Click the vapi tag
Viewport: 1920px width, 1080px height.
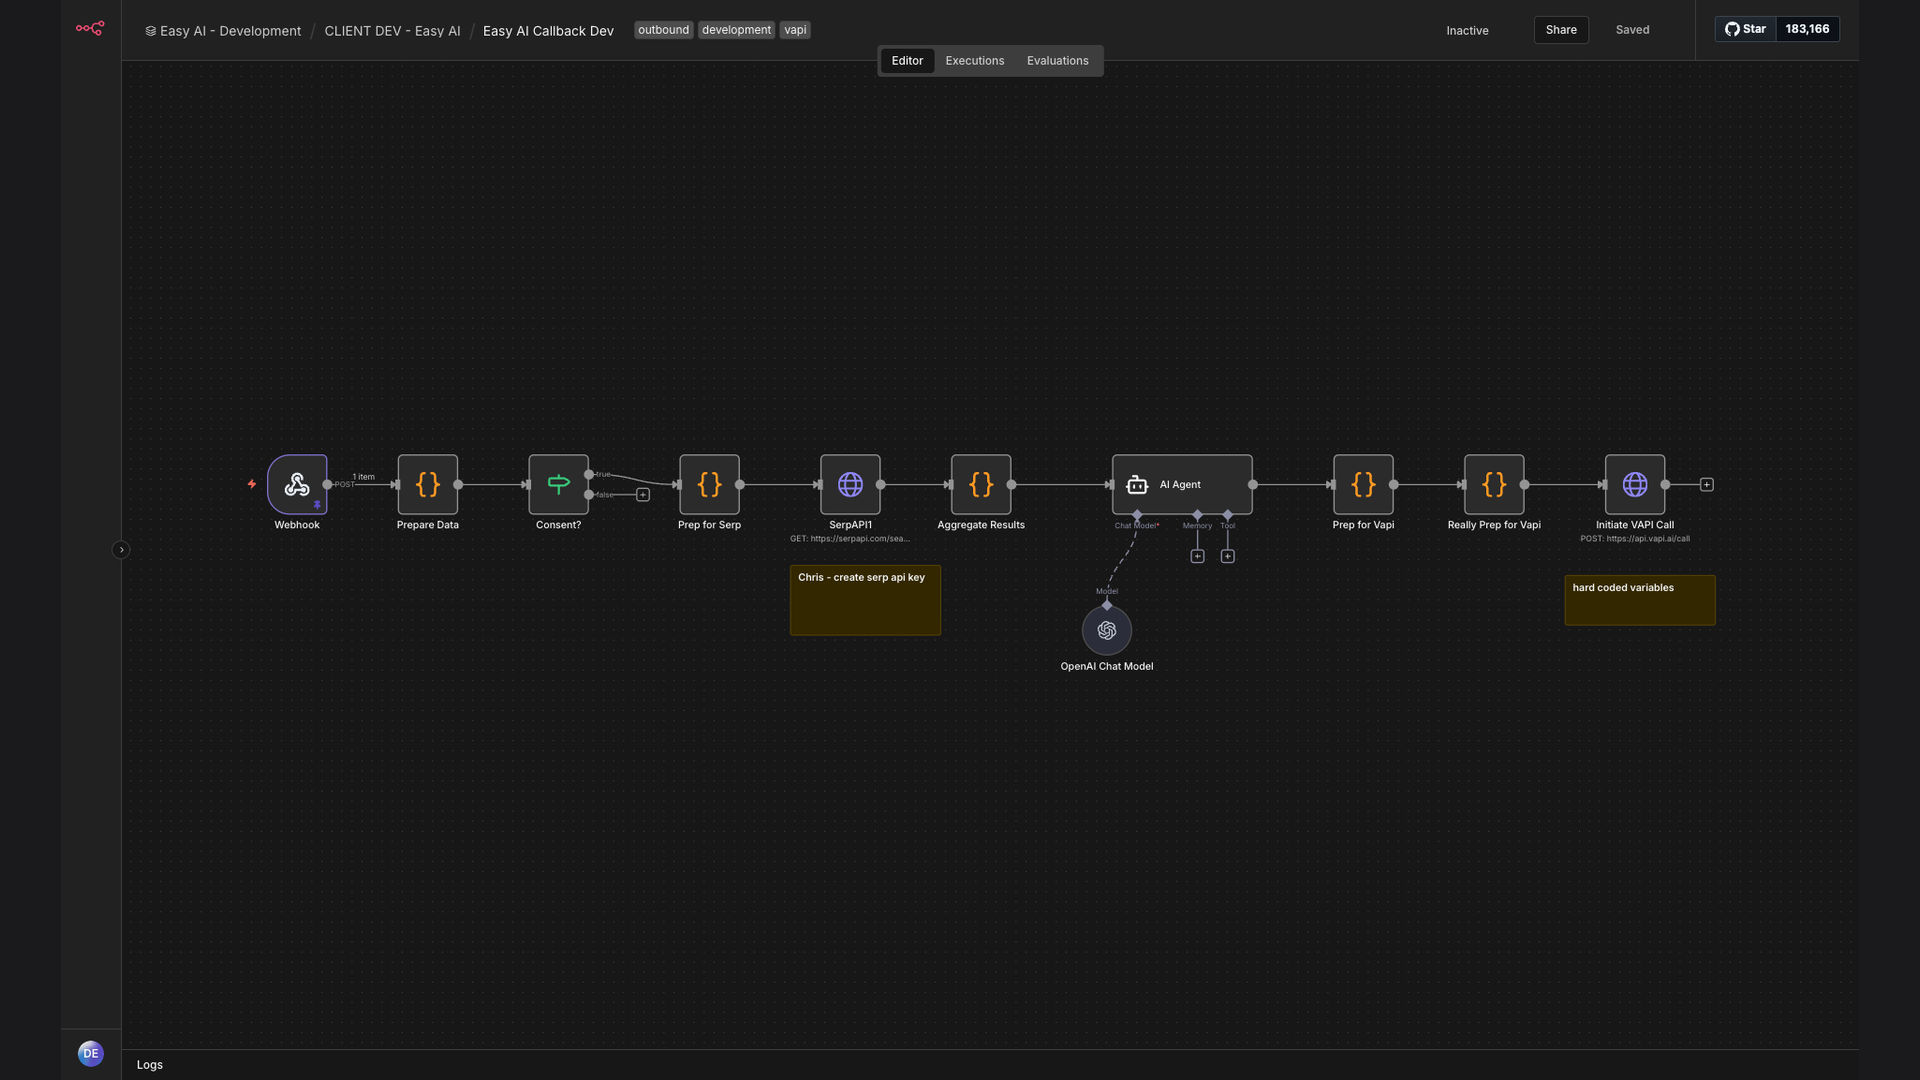tap(795, 30)
